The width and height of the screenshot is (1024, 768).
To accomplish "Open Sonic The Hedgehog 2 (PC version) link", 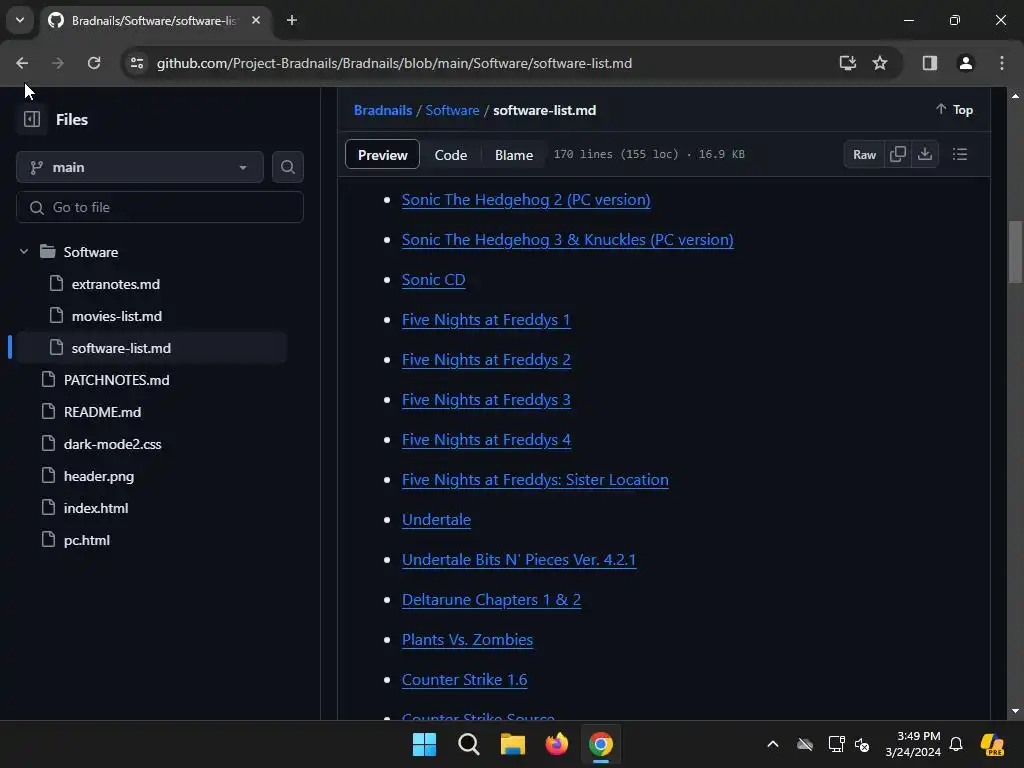I will tap(526, 200).
